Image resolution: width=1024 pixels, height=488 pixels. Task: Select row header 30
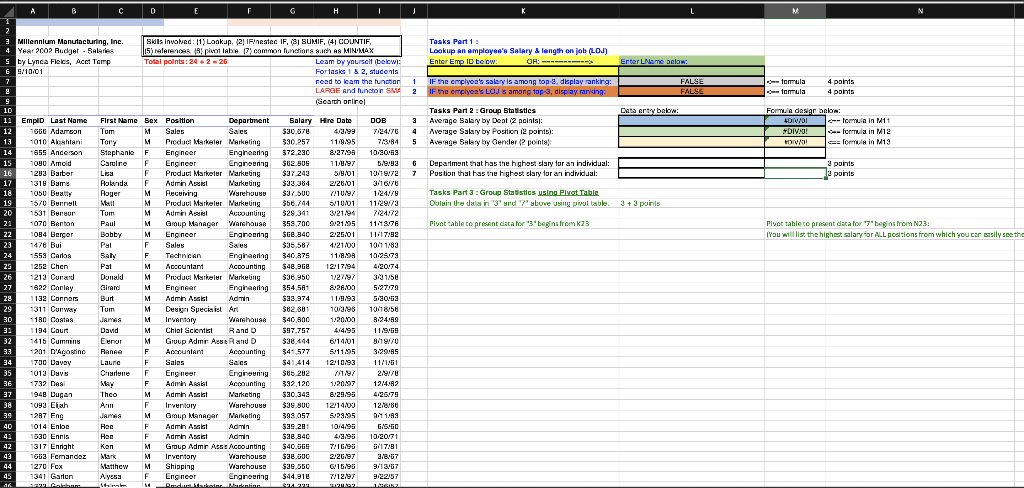click(x=8, y=320)
